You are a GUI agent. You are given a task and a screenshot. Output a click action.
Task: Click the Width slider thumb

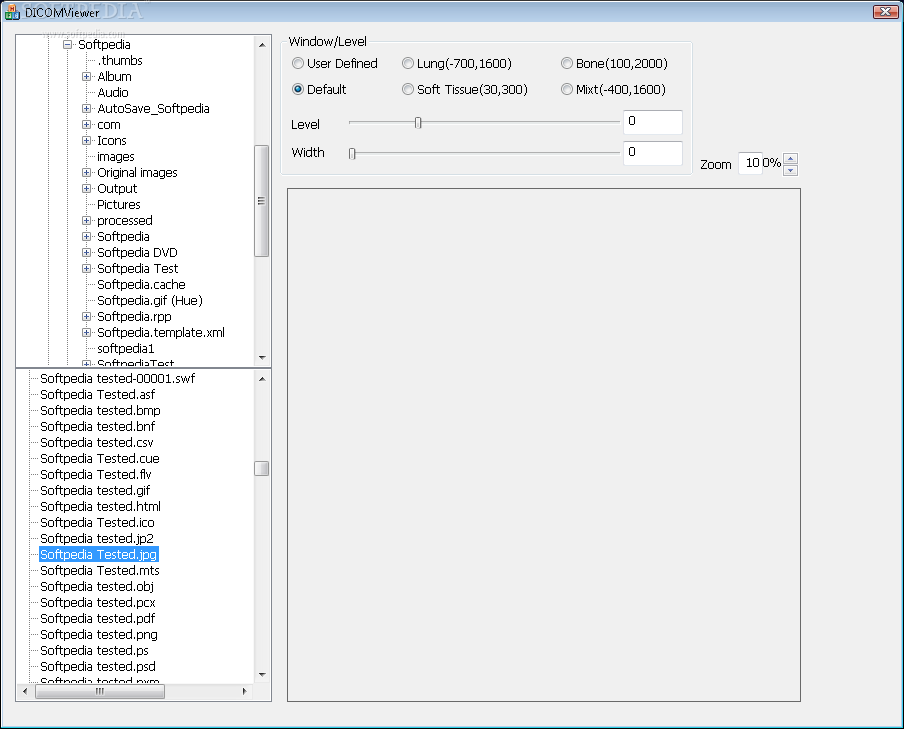click(352, 153)
